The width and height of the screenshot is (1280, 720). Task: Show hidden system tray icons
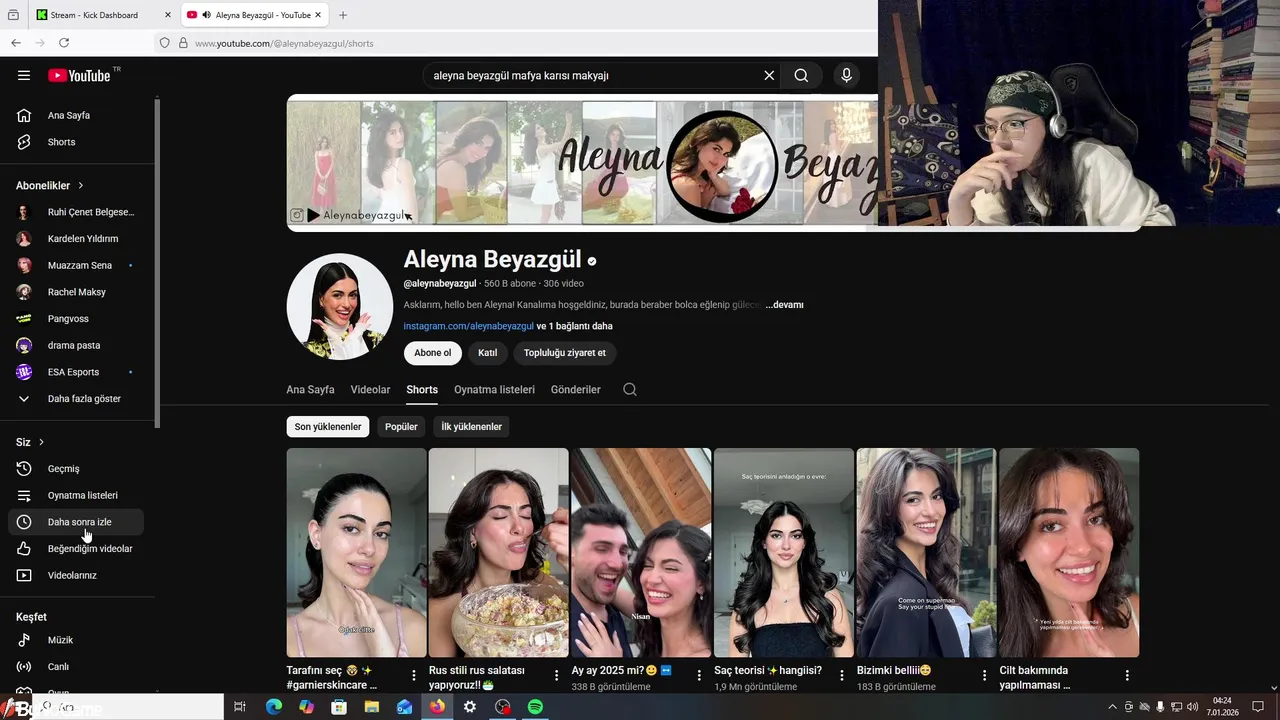1112,707
